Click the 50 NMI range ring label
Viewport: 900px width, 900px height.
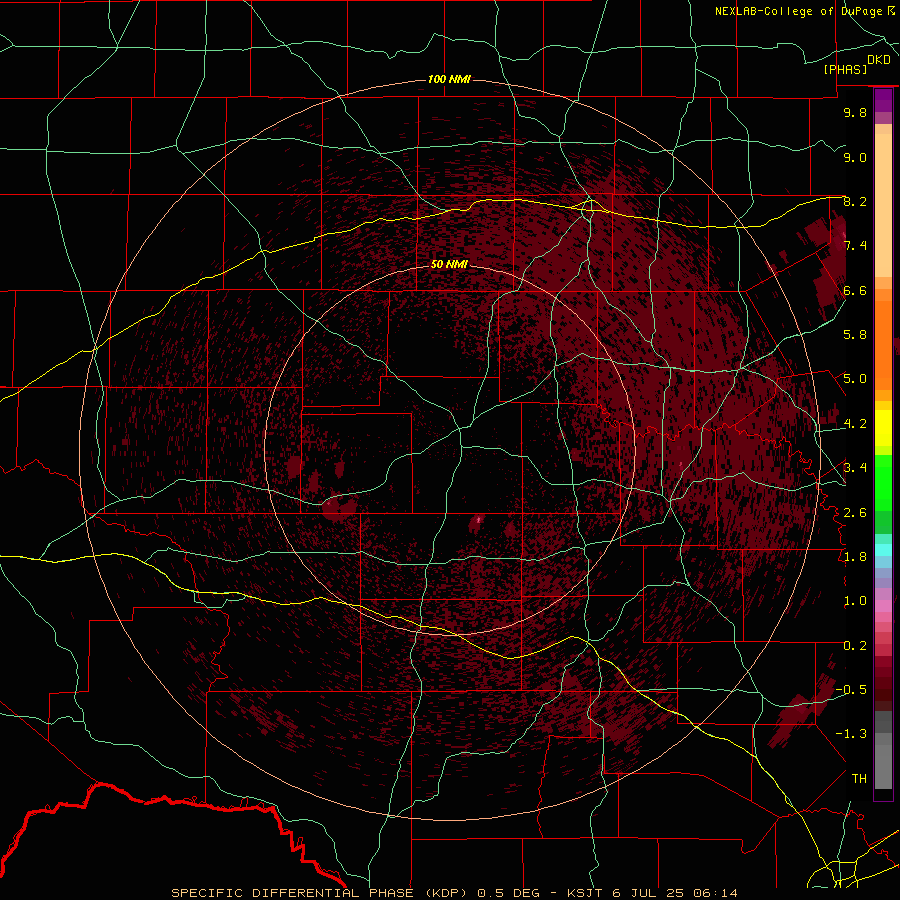coord(449,264)
